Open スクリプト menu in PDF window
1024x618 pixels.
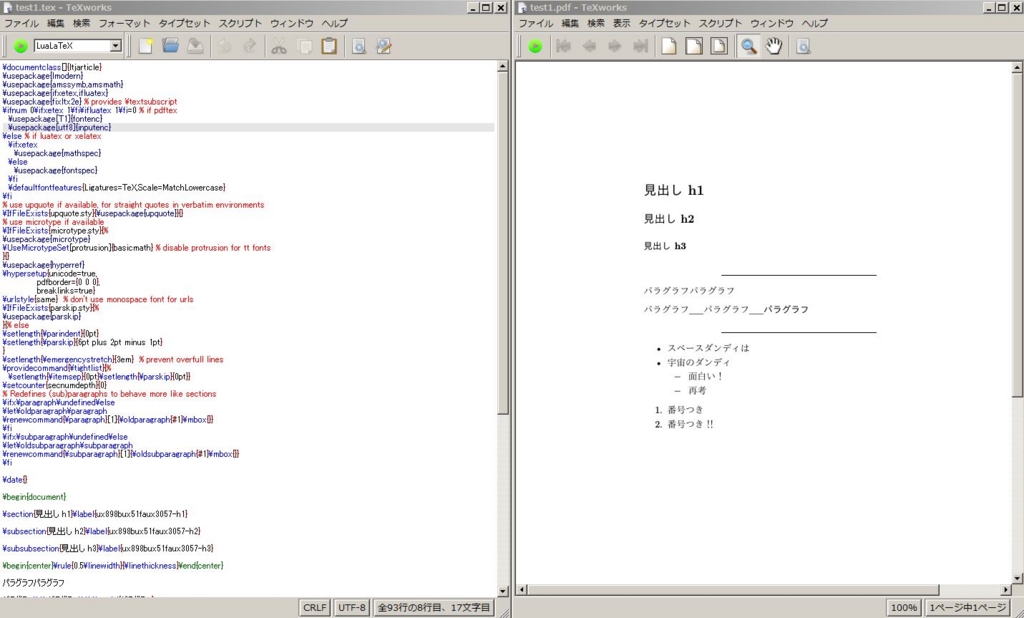pyautogui.click(x=720, y=23)
